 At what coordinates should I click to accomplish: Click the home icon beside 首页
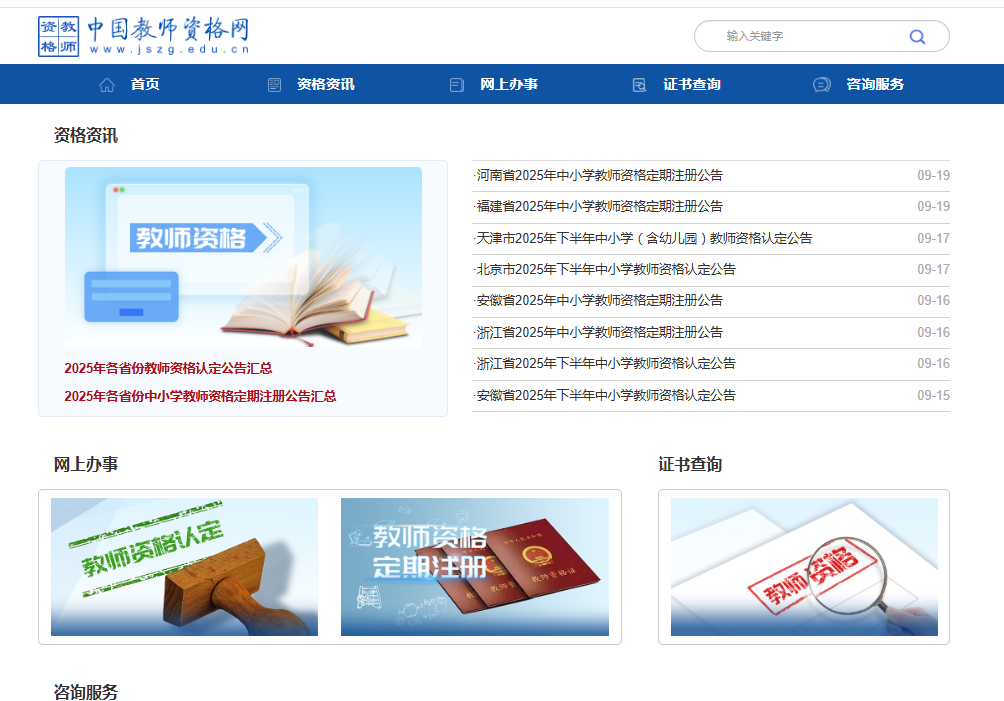107,84
